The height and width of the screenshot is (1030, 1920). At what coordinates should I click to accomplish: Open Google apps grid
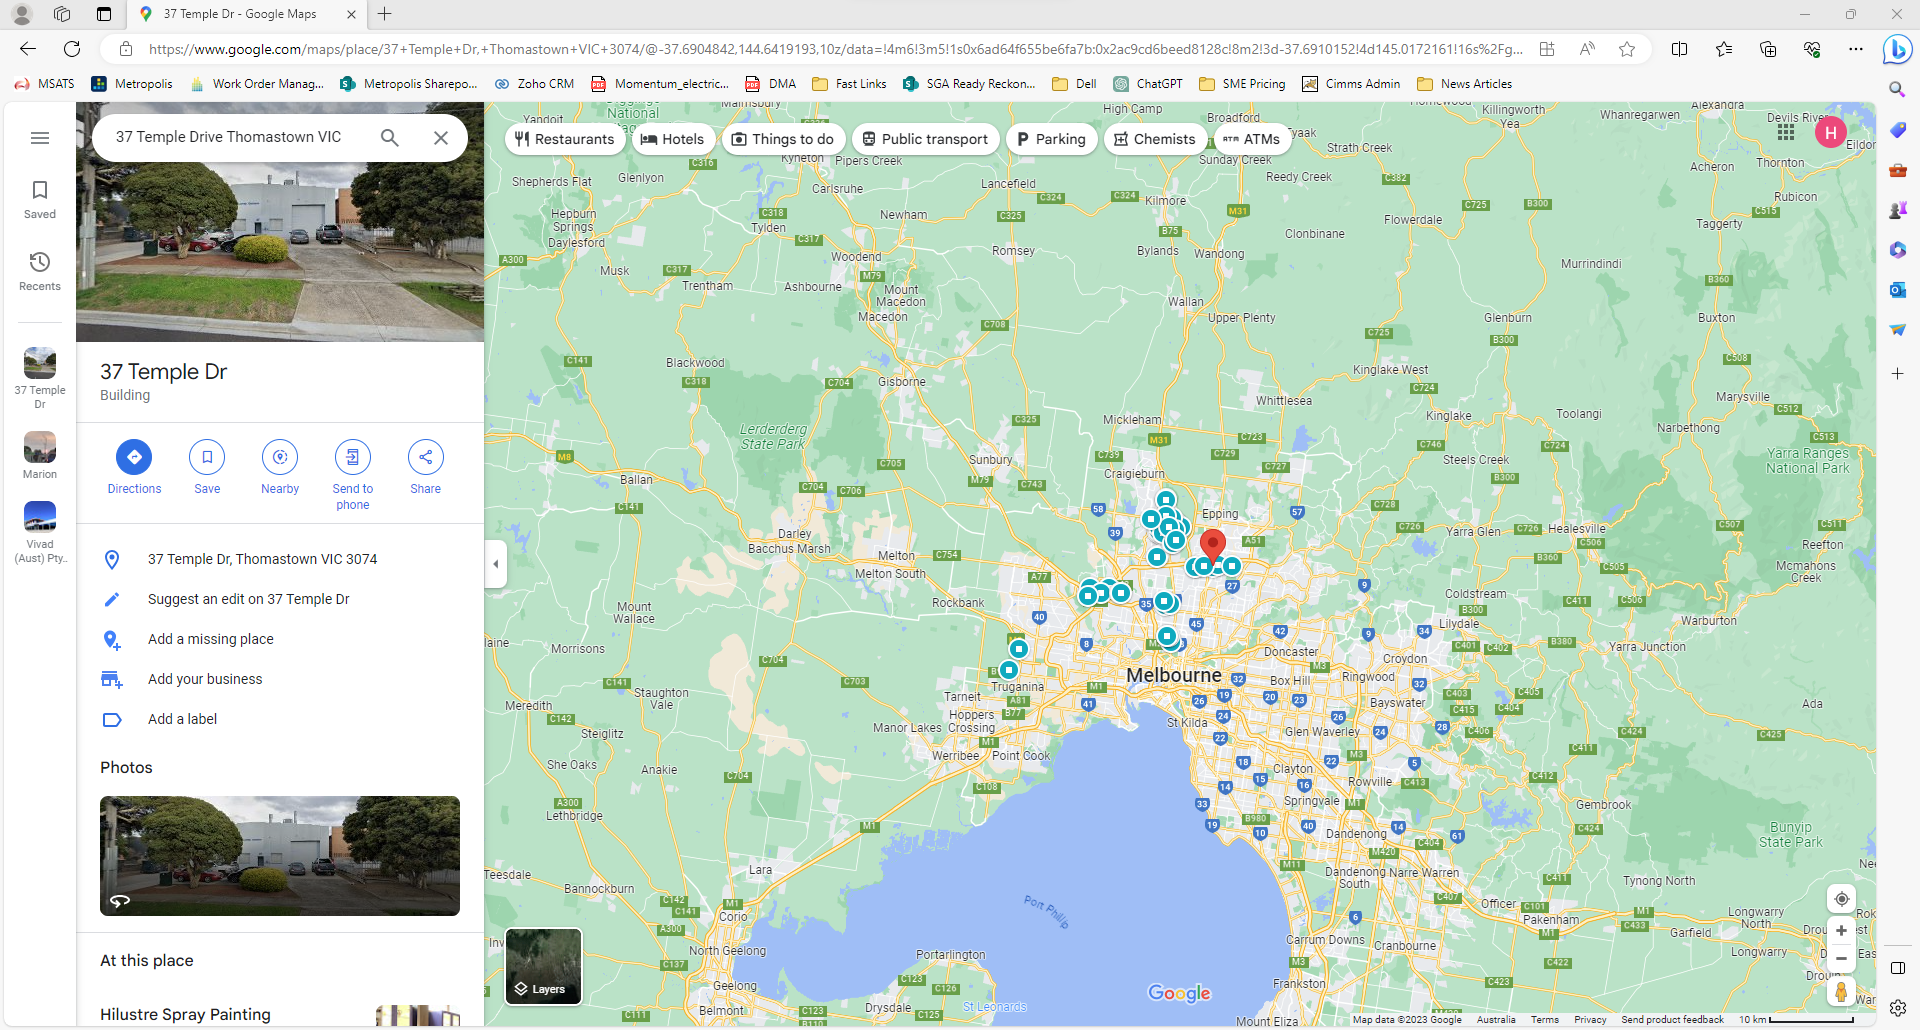(1786, 132)
